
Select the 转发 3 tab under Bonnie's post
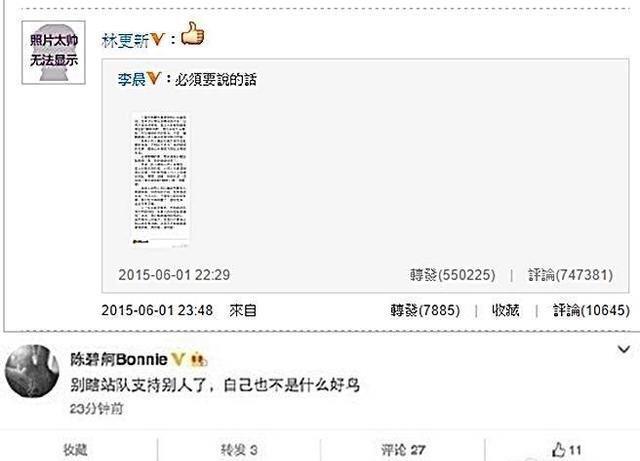point(239,450)
